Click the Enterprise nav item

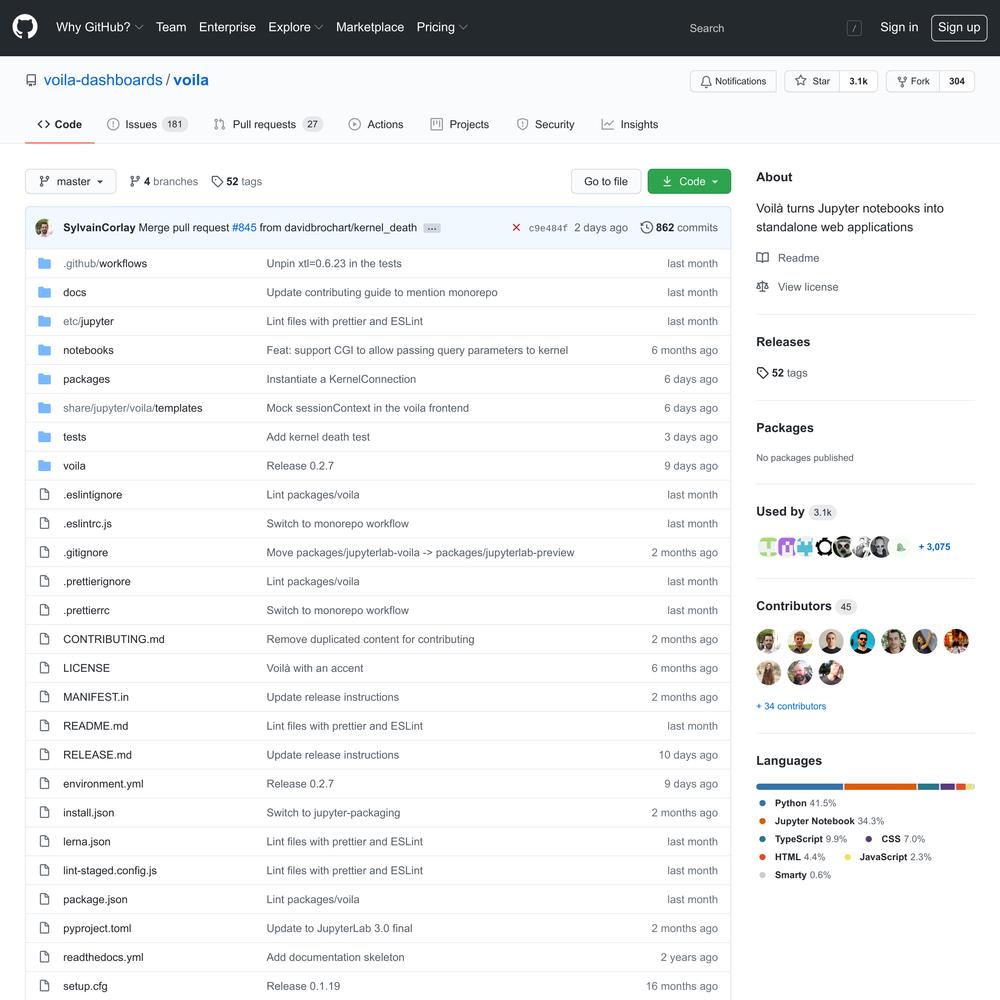227,27
